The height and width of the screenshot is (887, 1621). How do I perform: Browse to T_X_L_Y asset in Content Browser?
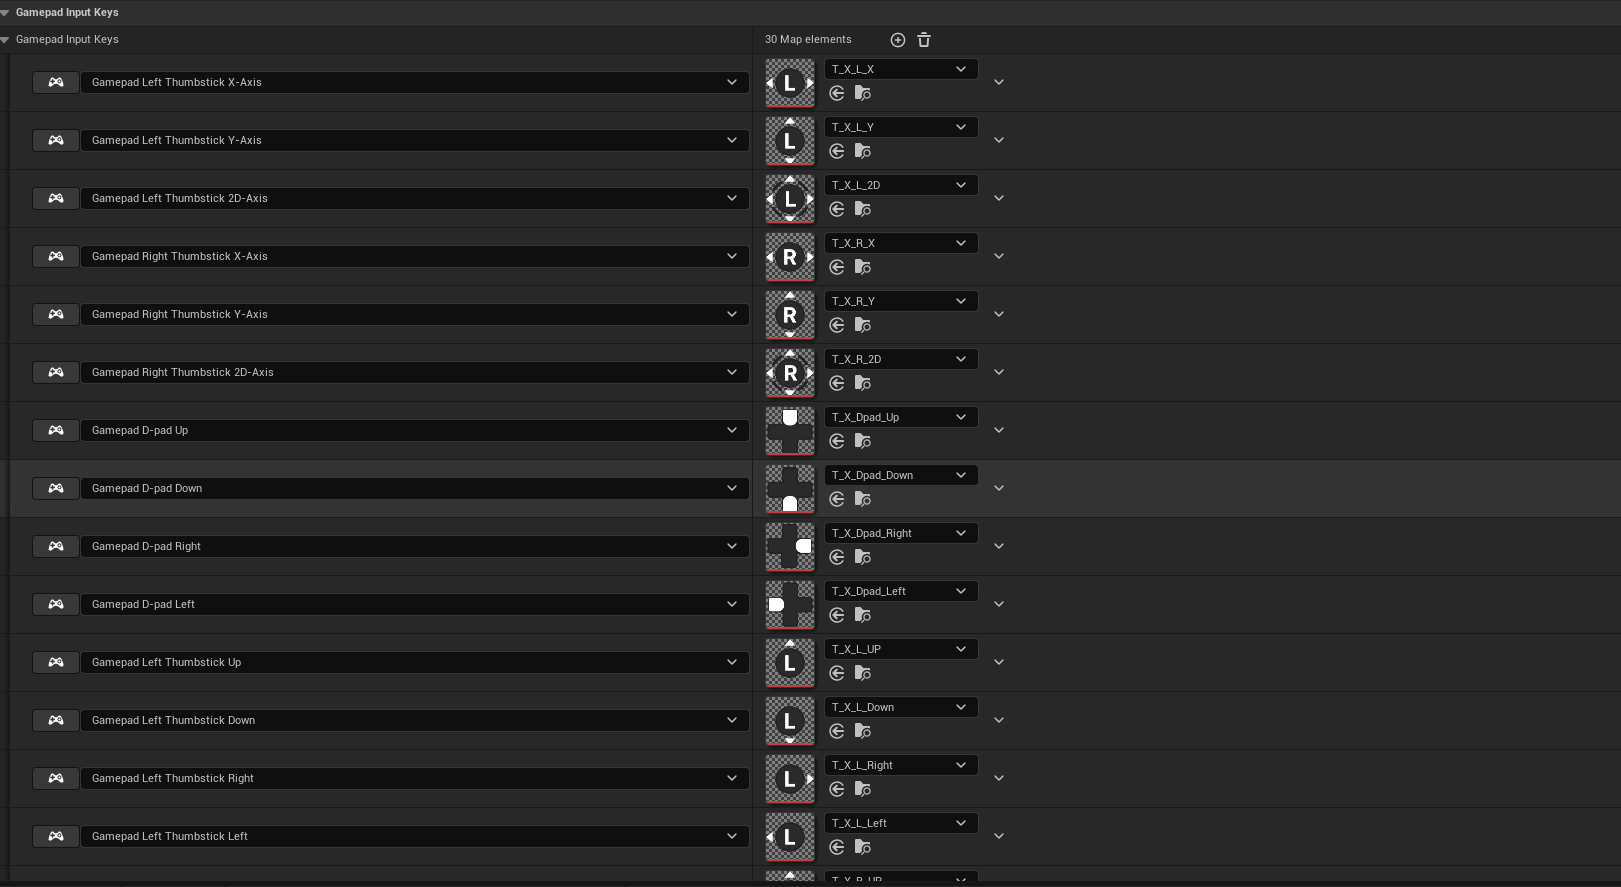tap(863, 151)
